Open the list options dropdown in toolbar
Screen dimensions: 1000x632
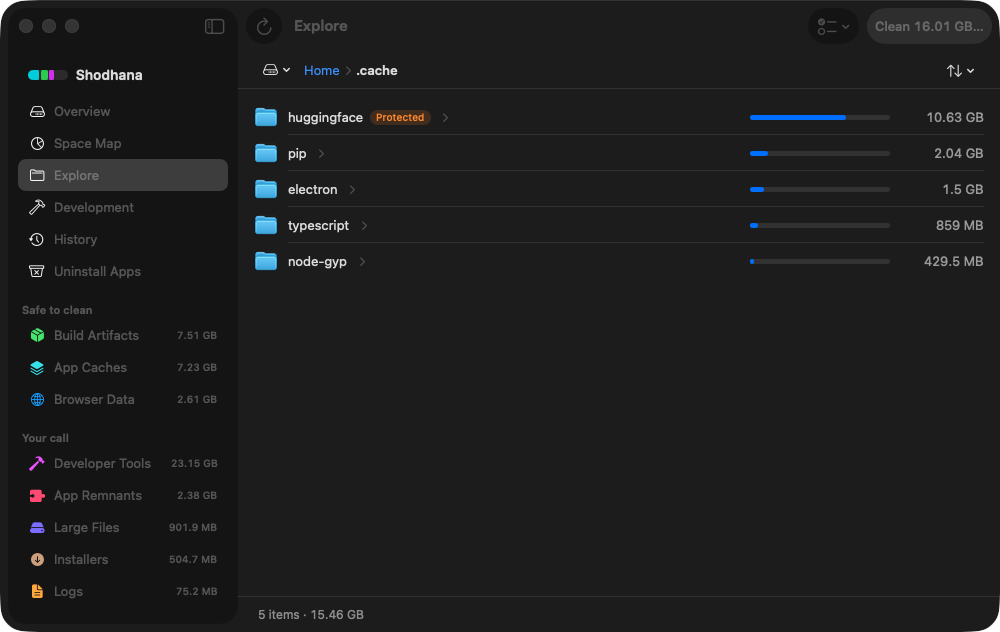tap(833, 26)
